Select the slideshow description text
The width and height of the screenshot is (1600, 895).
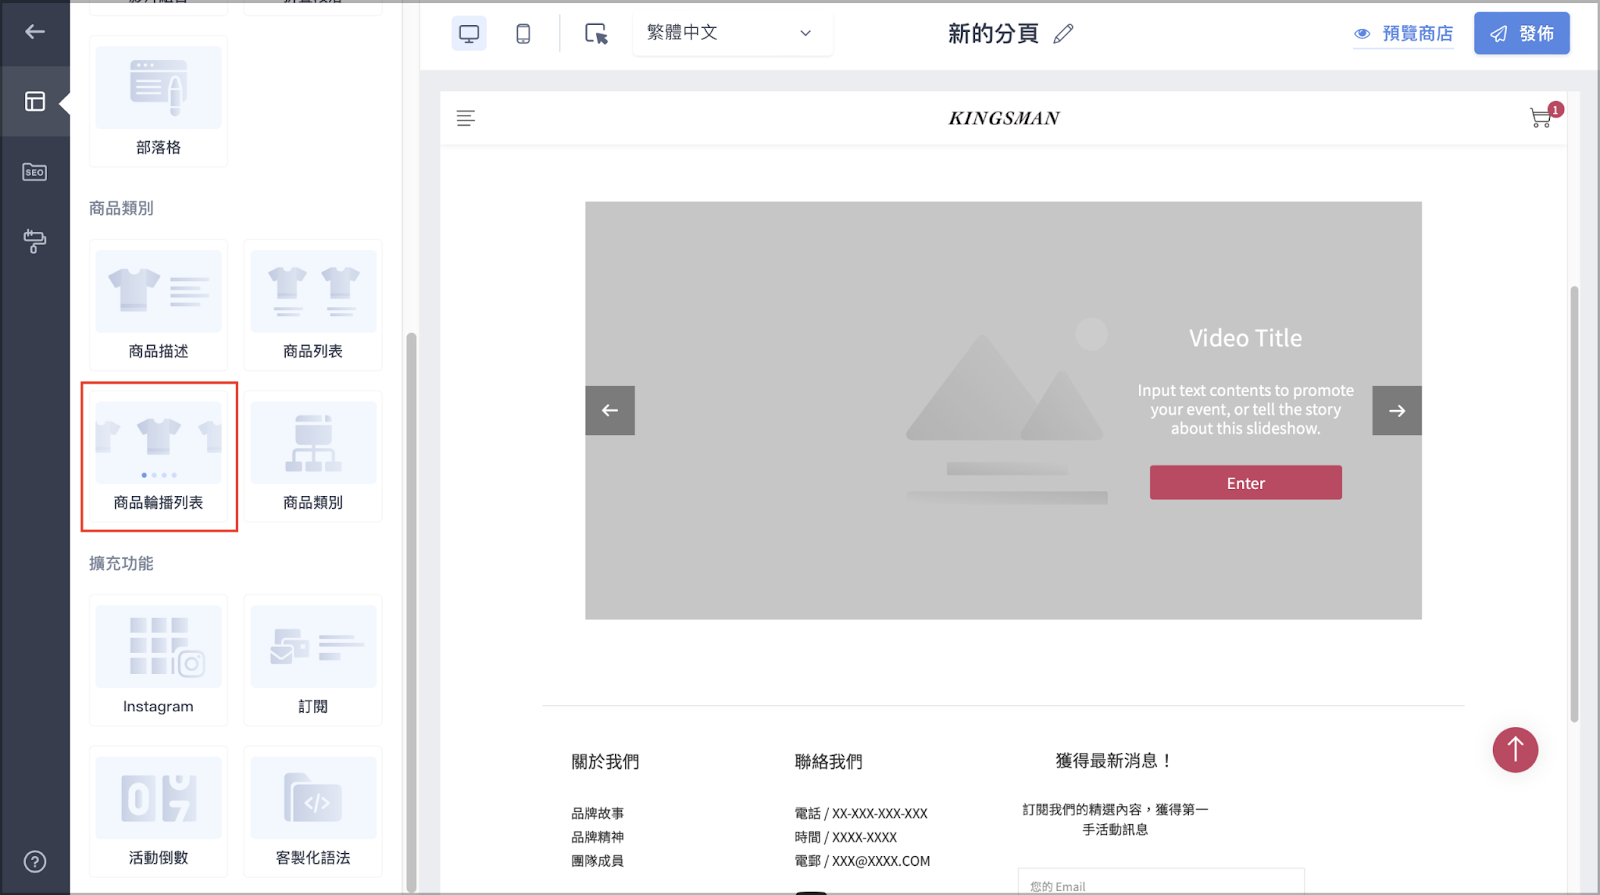tap(1245, 410)
